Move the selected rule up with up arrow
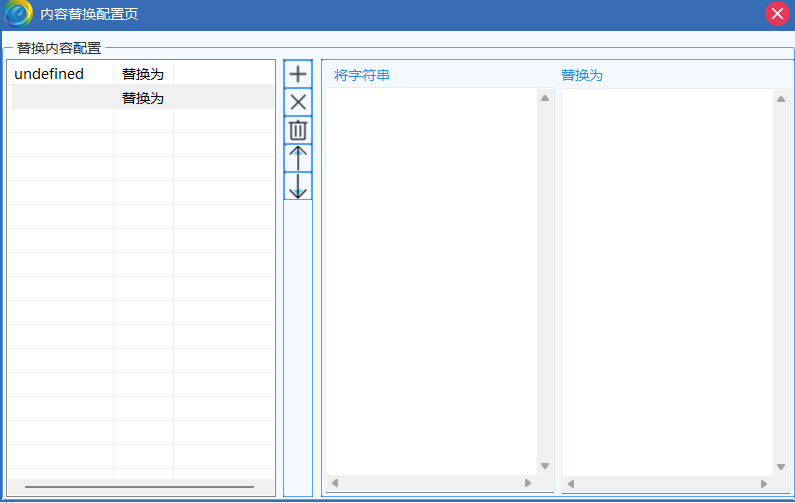 [x=298, y=158]
